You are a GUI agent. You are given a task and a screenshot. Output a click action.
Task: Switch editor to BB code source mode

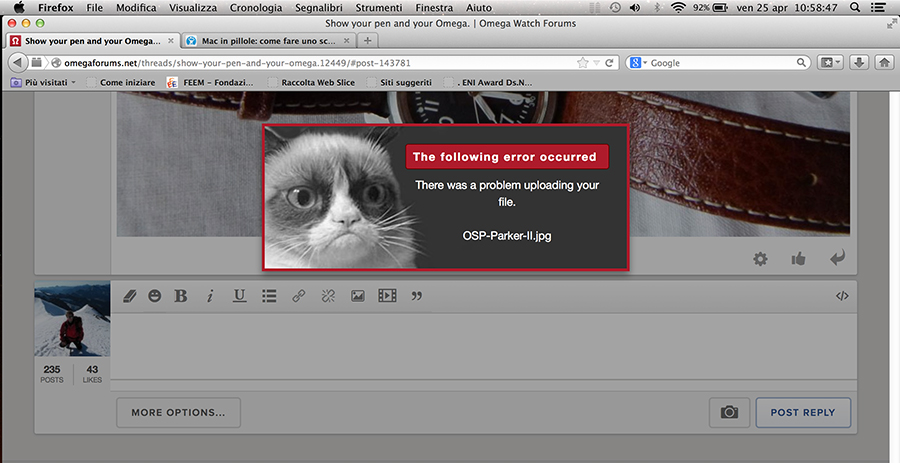[x=841, y=296]
